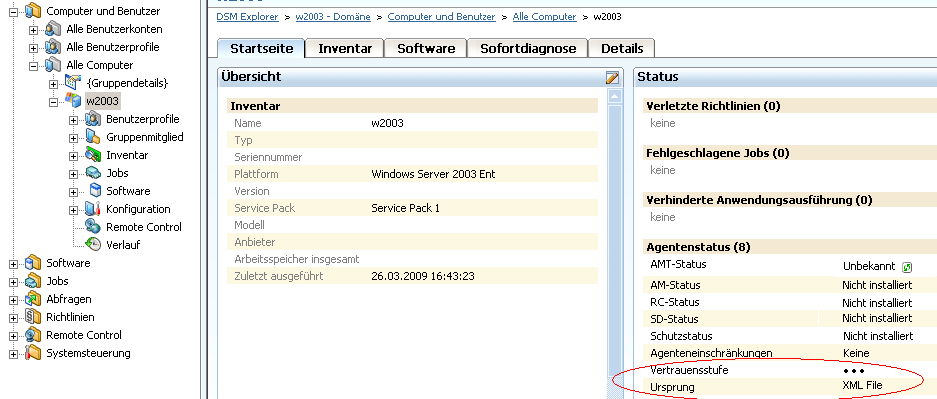Click the XML File Ursprung value
The width and height of the screenshot is (937, 399).
tap(862, 385)
